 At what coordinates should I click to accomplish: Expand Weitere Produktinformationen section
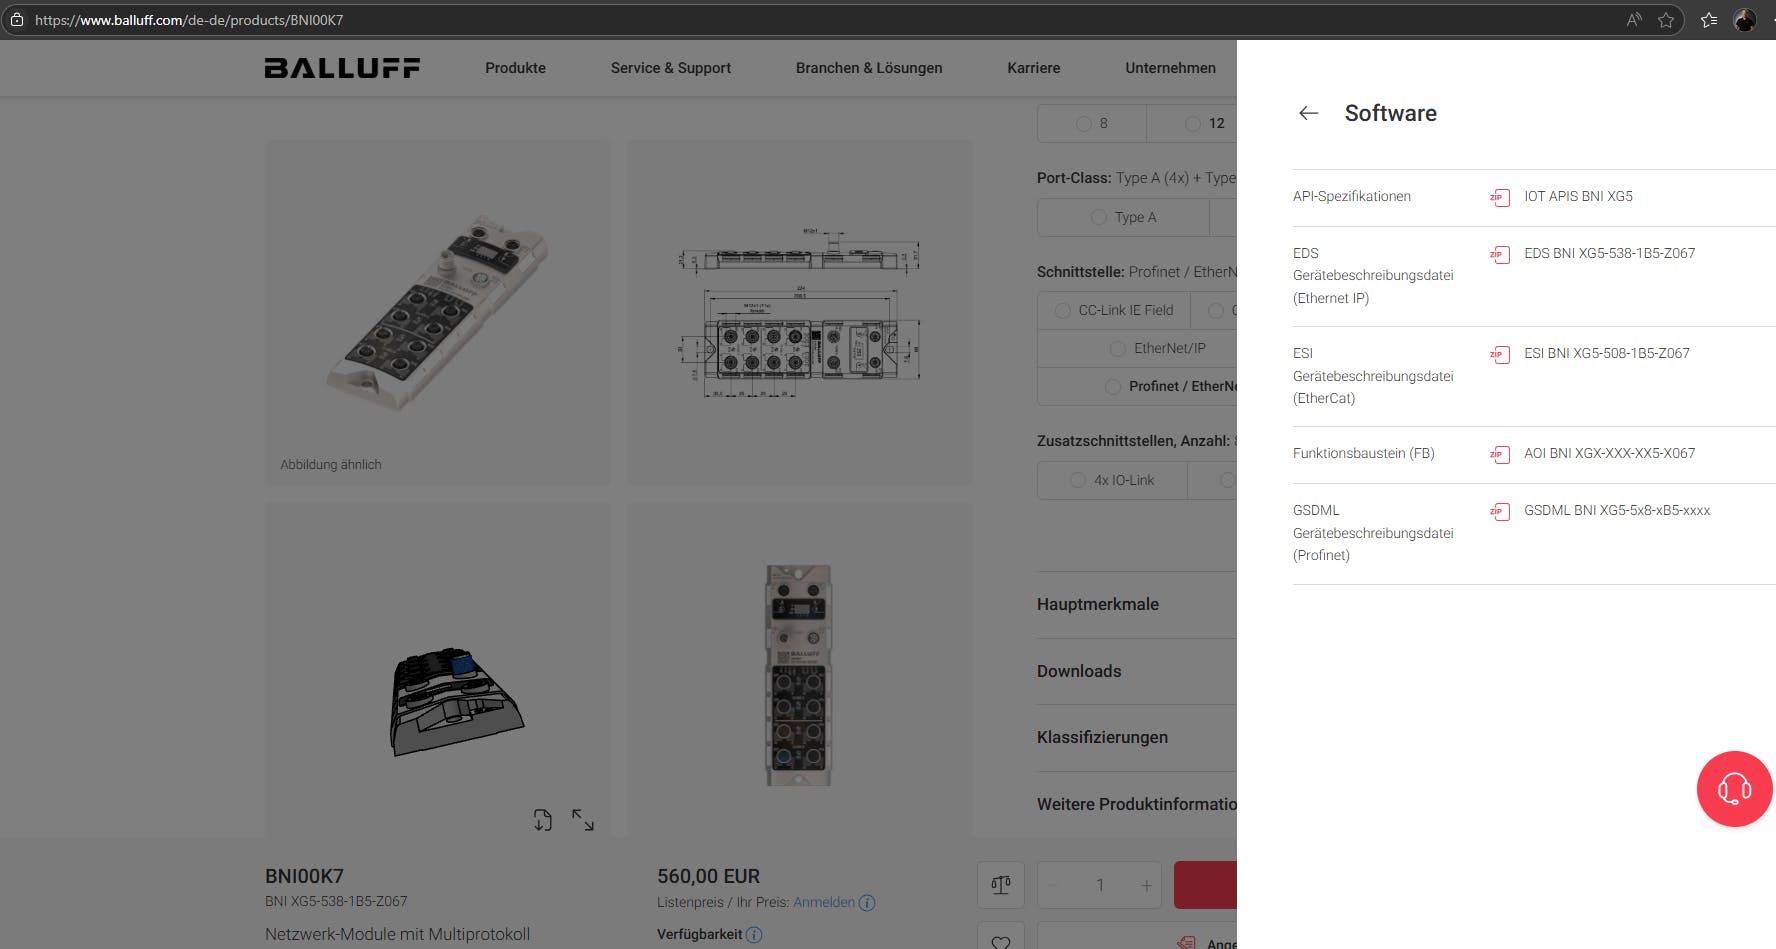tap(1137, 805)
